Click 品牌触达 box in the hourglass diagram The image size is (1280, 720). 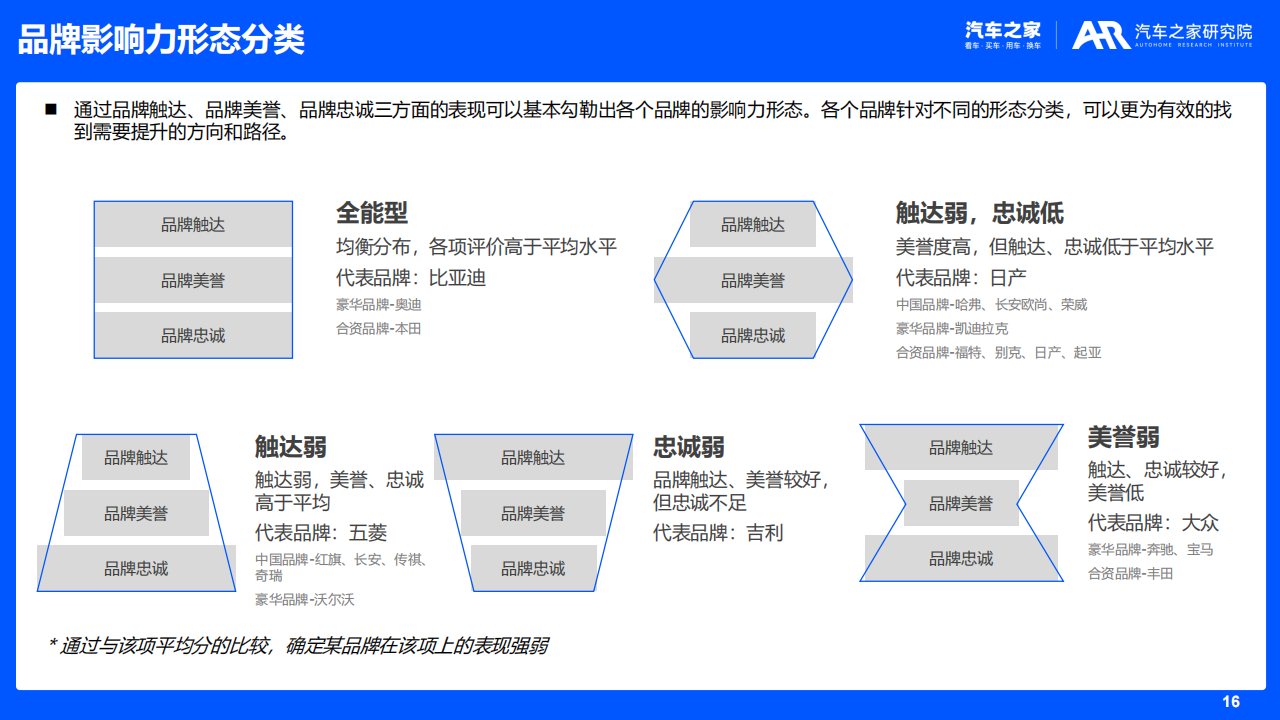point(961,447)
